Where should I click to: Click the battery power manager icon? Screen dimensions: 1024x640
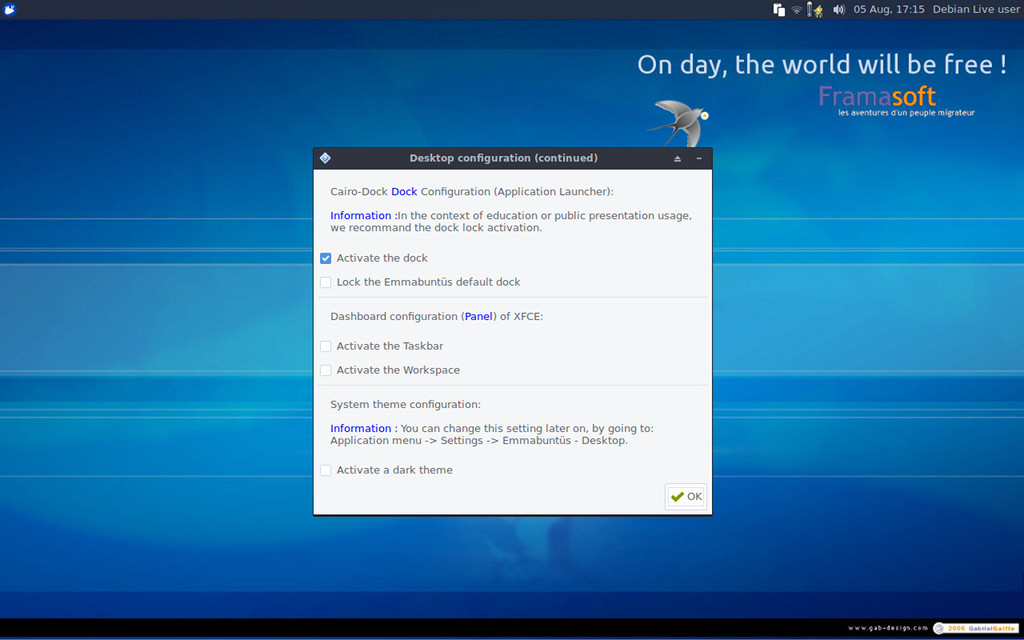pos(814,10)
